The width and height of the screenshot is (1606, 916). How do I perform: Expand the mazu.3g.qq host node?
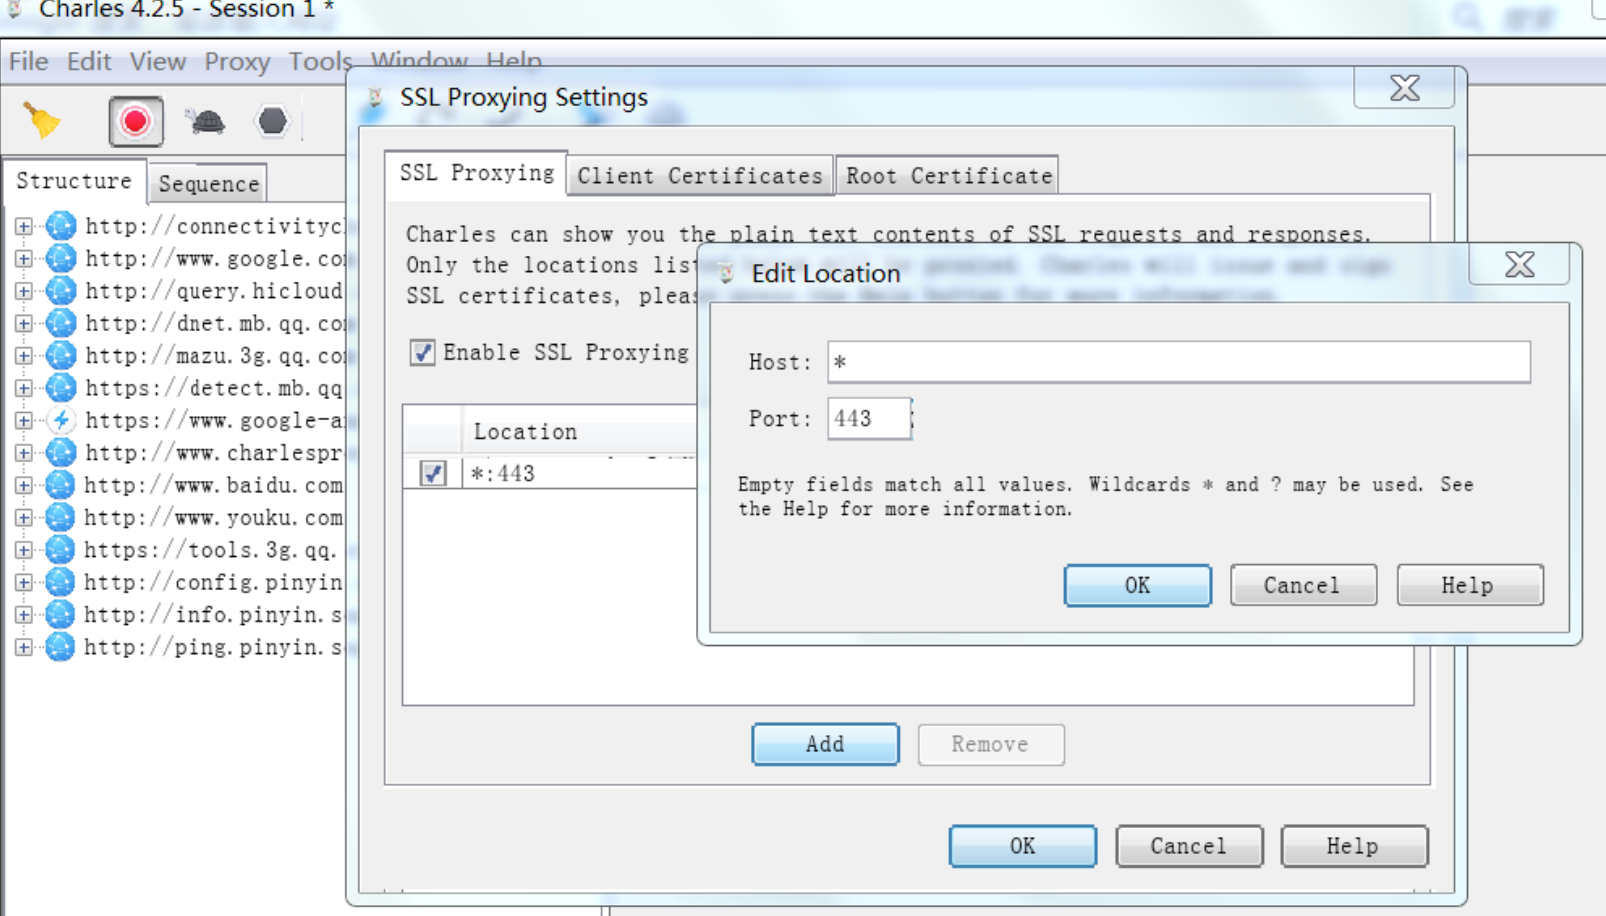[x=23, y=356]
